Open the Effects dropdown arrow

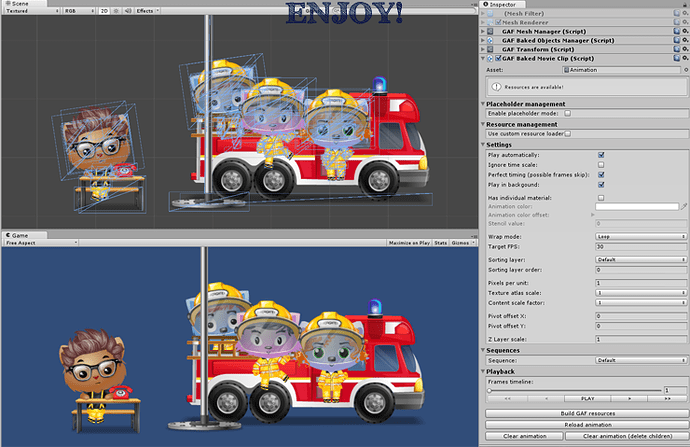pyautogui.click(x=158, y=11)
